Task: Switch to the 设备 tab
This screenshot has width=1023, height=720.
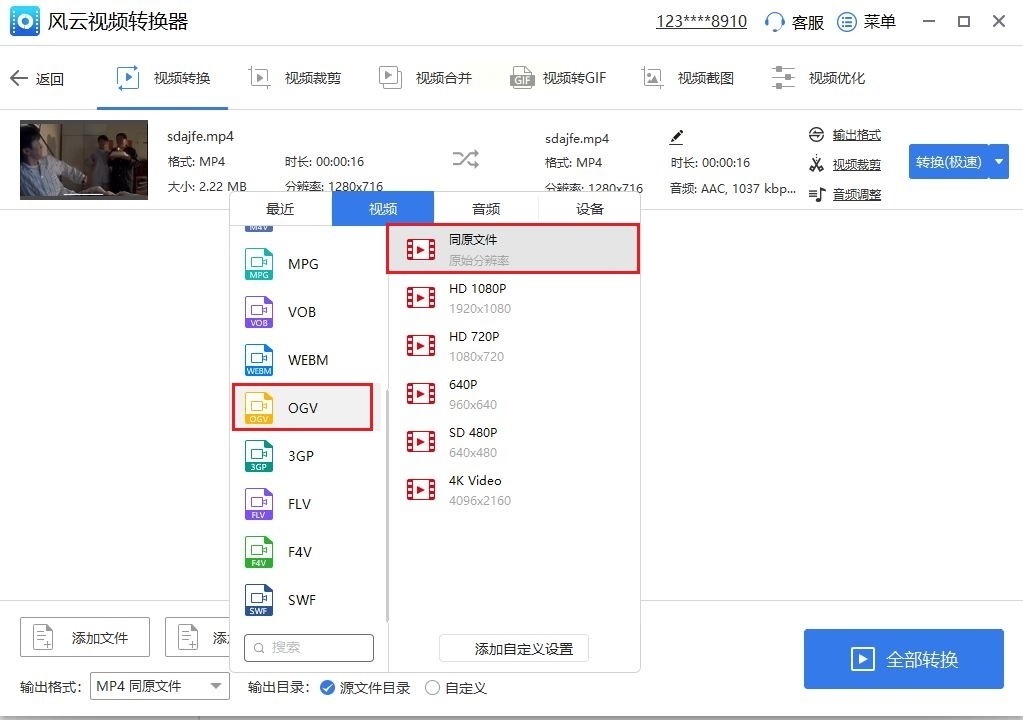Action: pyautogui.click(x=590, y=209)
